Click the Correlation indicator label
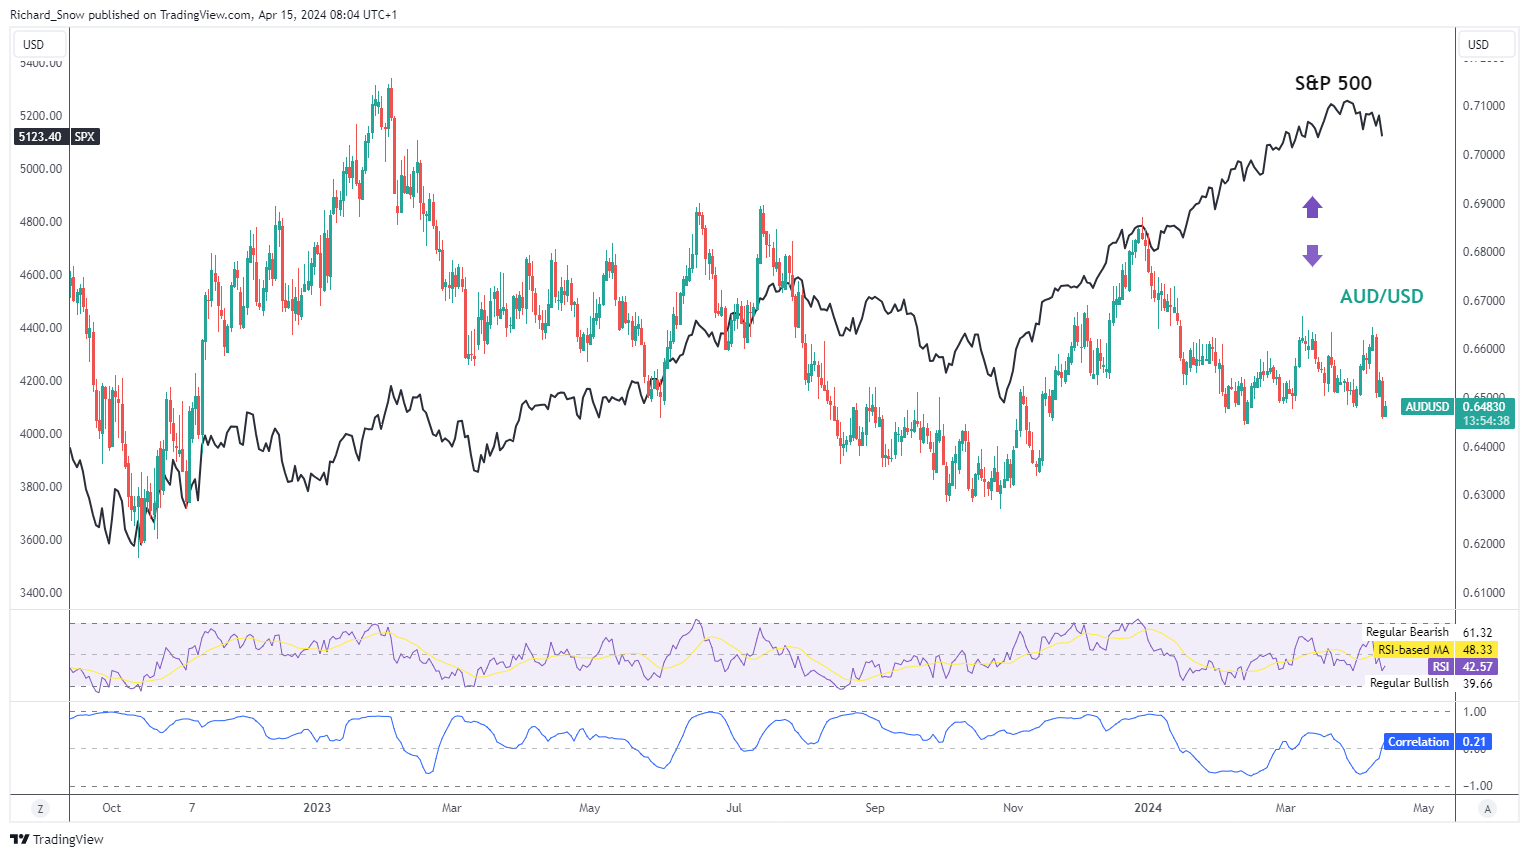Image resolution: width=1529 pixels, height=857 pixels. pyautogui.click(x=1418, y=742)
